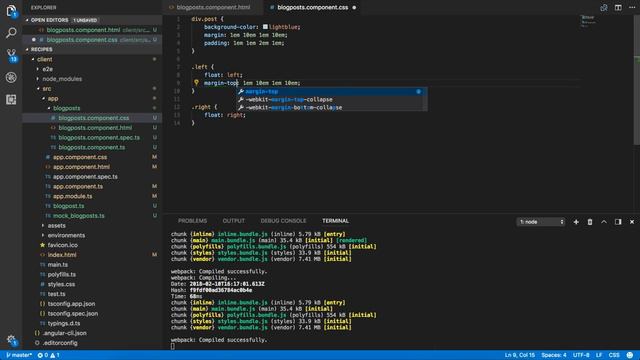Screen dimensions: 640x360
Task: Switch to the PROBLEMS panel tab
Action: [192, 221]
